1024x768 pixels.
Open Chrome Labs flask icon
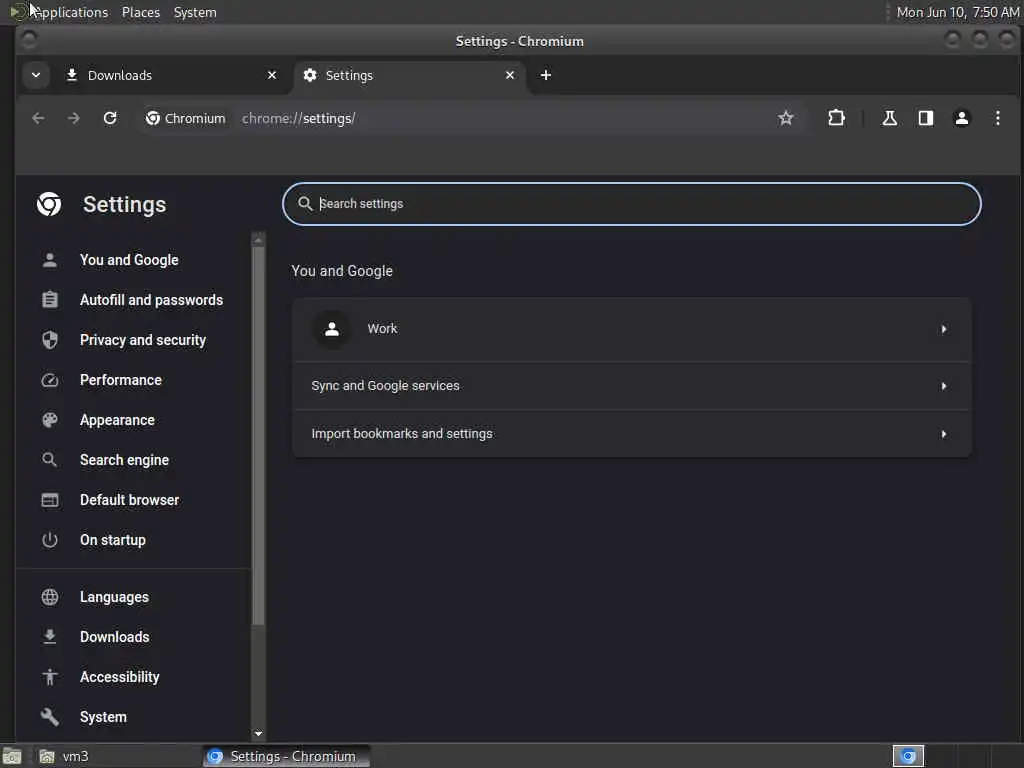pyautogui.click(x=889, y=118)
